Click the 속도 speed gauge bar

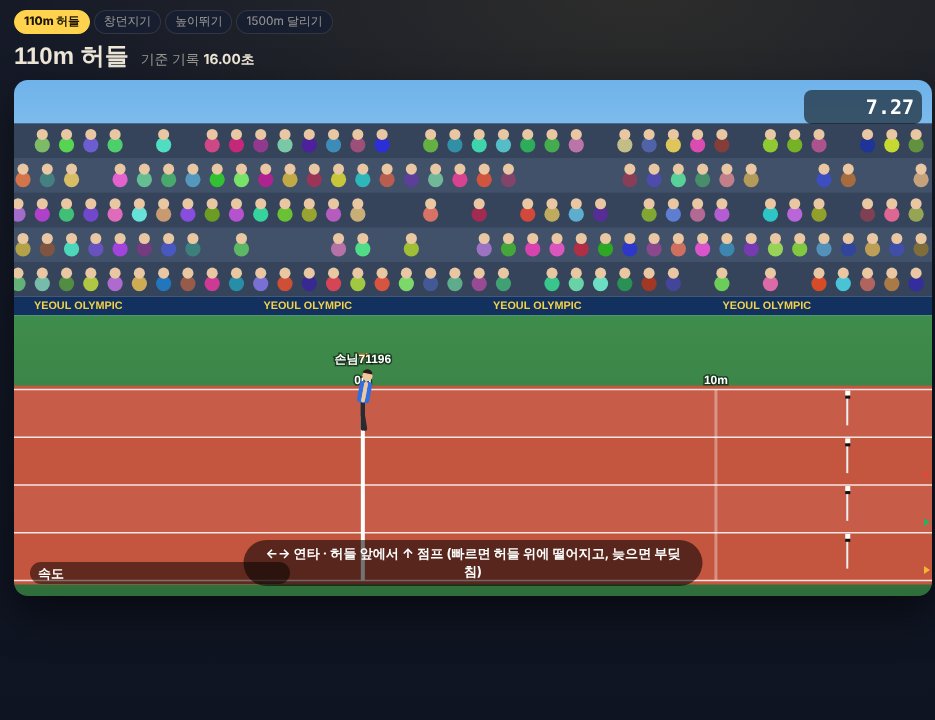pyautogui.click(x=160, y=573)
